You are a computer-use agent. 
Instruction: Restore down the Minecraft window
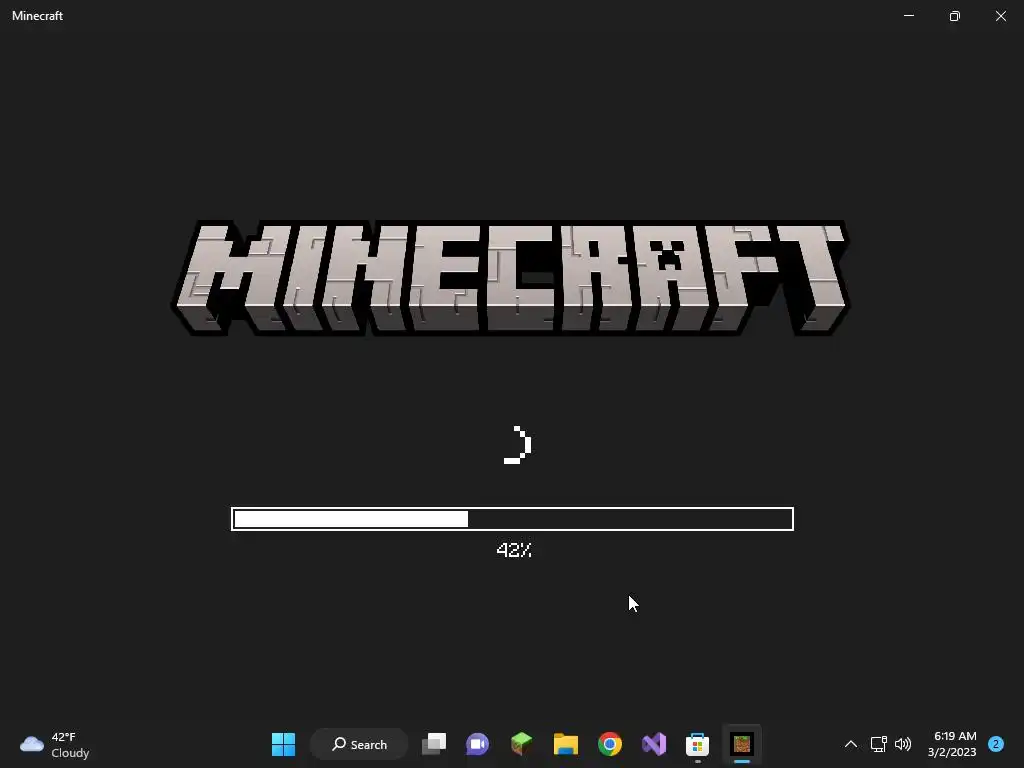pos(955,16)
